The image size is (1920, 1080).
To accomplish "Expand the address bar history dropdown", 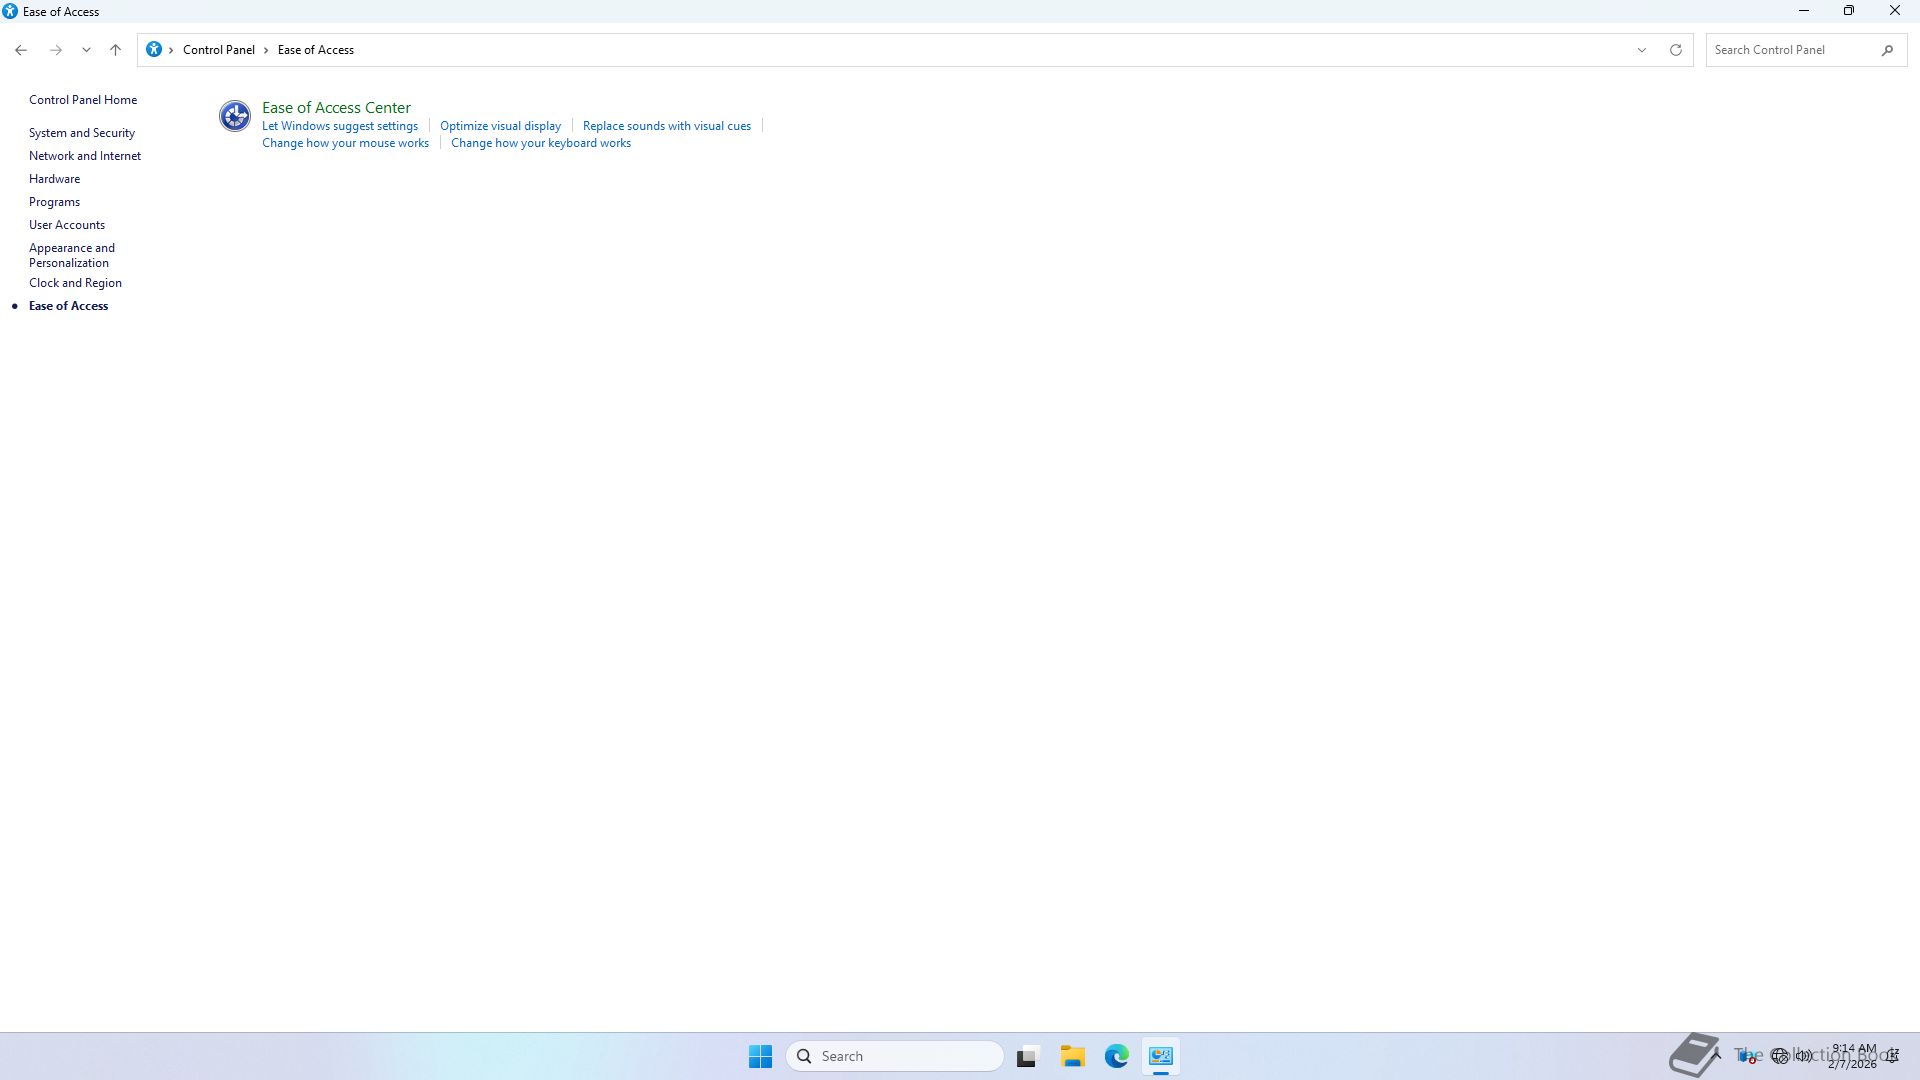I will (x=1641, y=50).
